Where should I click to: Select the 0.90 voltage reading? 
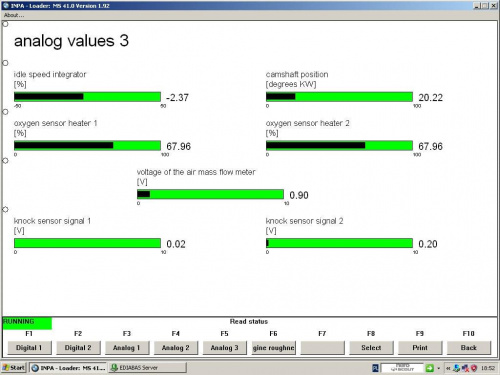pyautogui.click(x=299, y=195)
